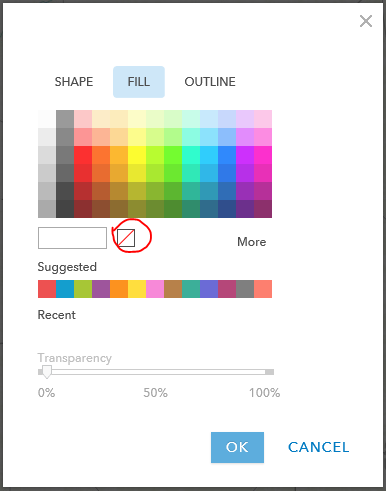
Task: Select white in the palette's top-left cell
Action: (47, 119)
